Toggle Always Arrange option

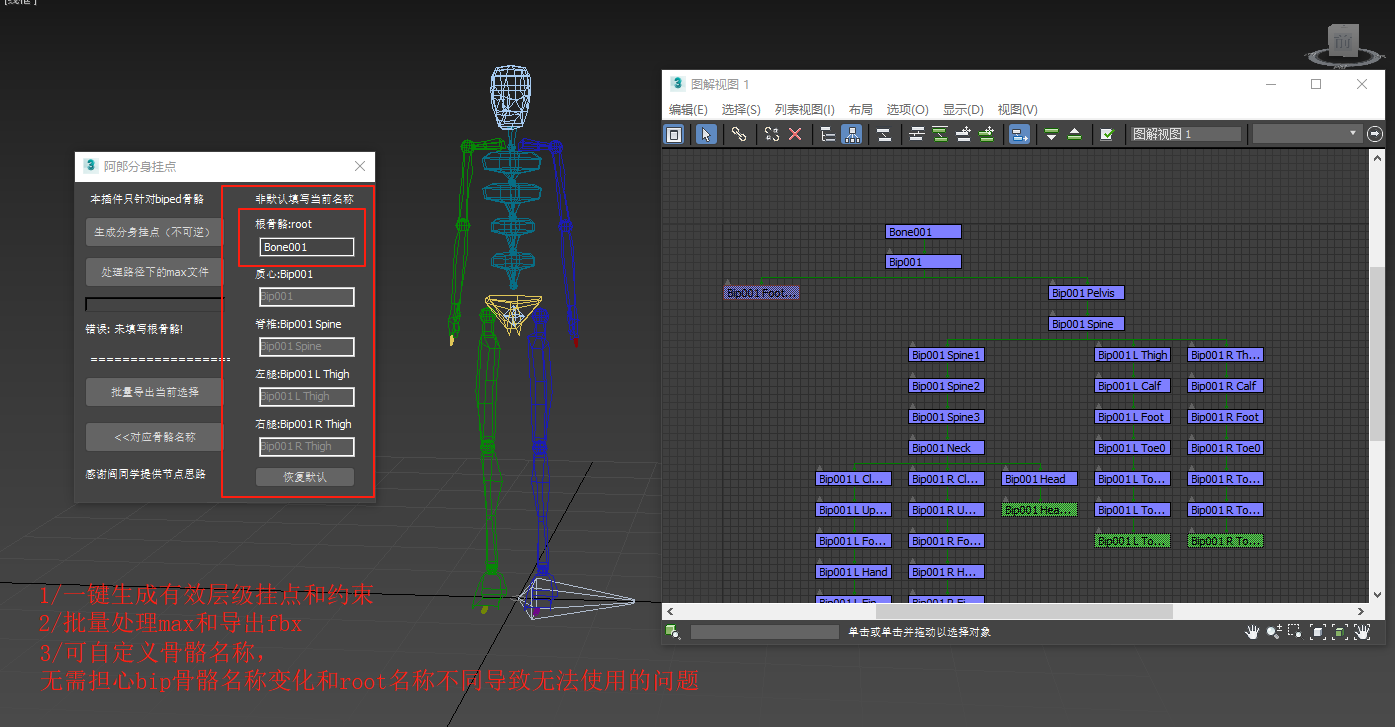point(884,134)
